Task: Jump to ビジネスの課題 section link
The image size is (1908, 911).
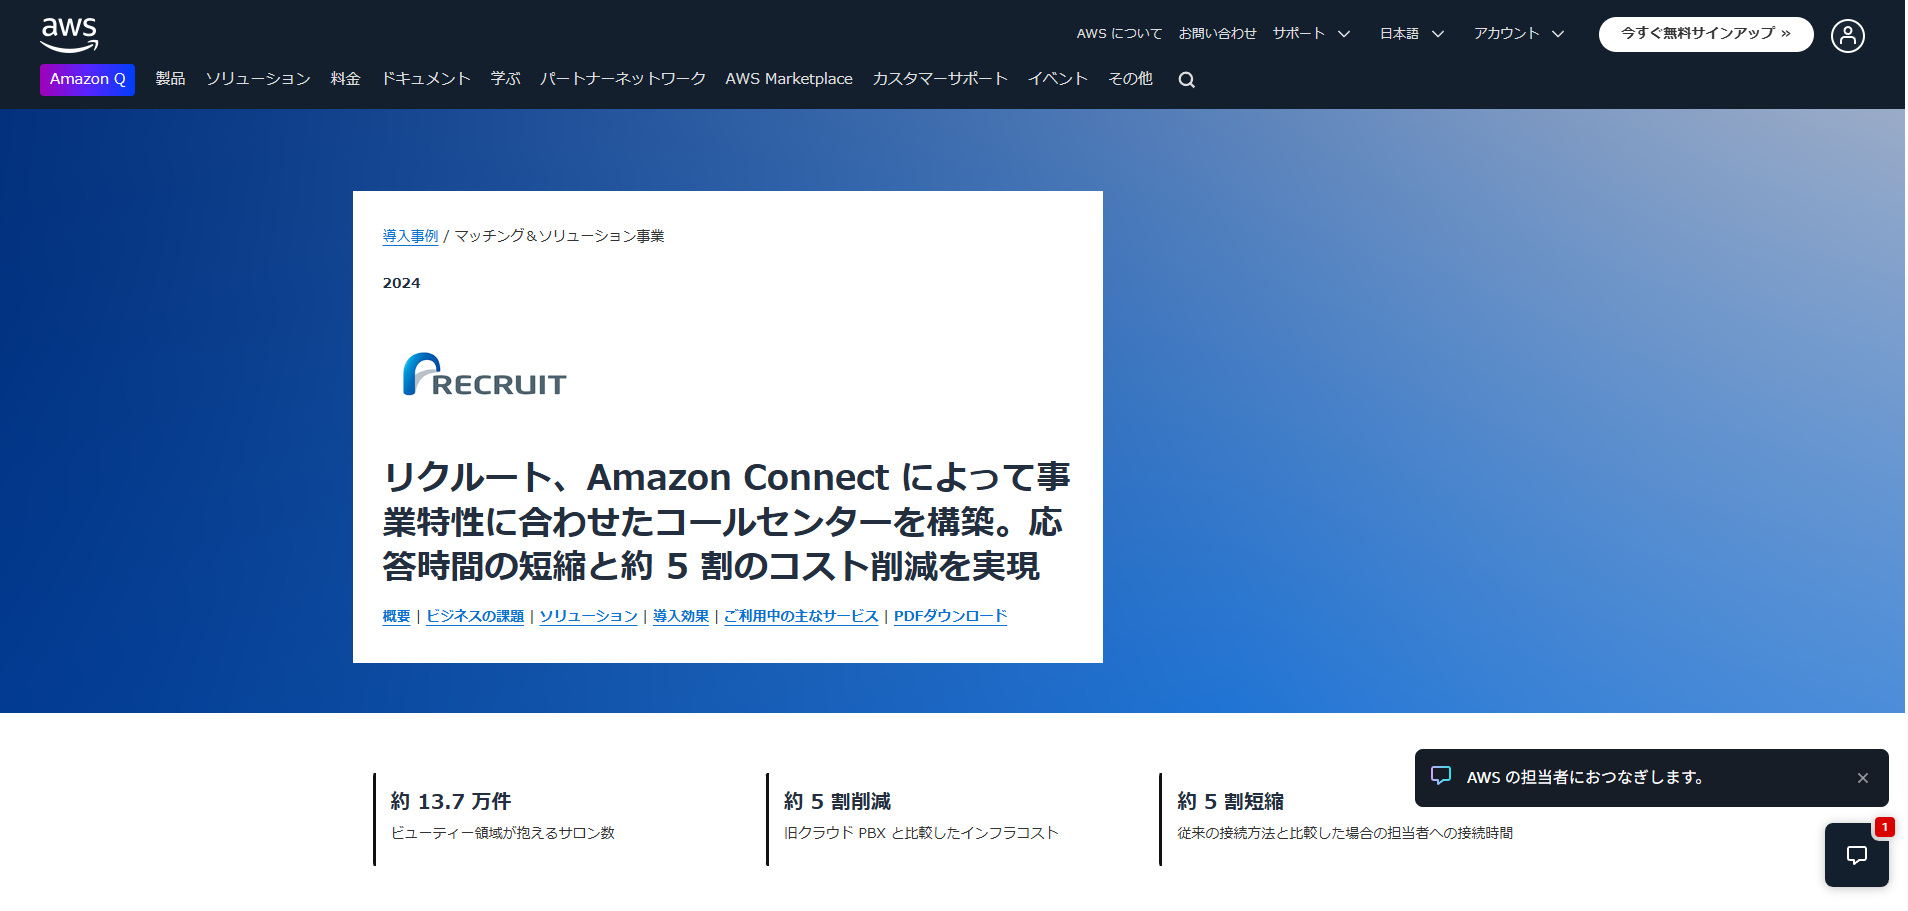Action: (475, 616)
